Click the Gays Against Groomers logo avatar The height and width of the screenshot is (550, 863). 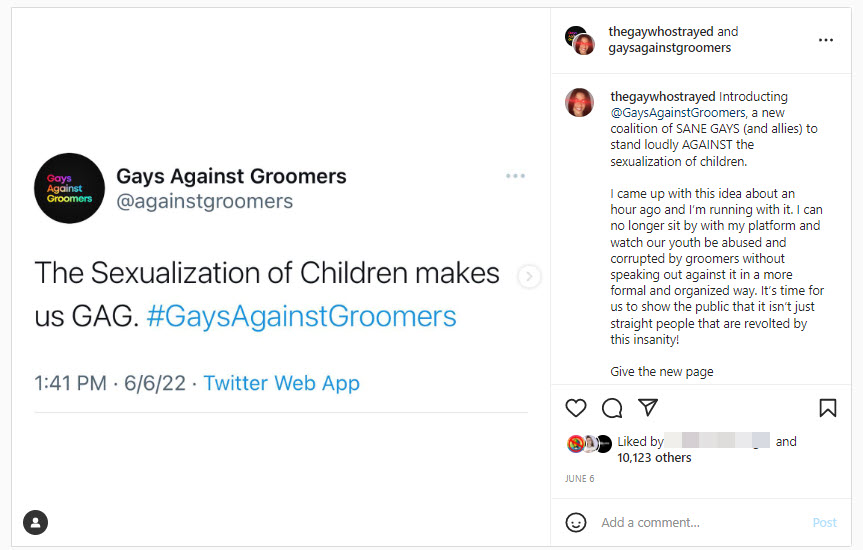pos(69,188)
